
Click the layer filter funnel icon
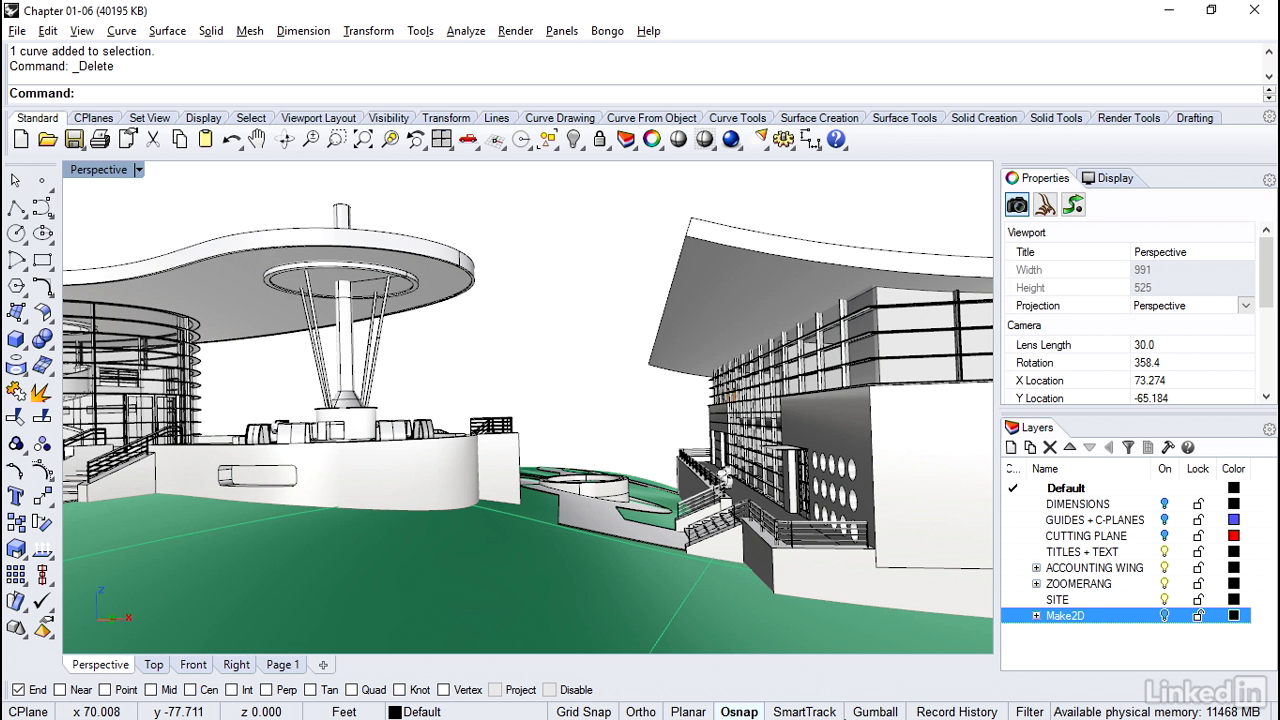click(x=1128, y=448)
